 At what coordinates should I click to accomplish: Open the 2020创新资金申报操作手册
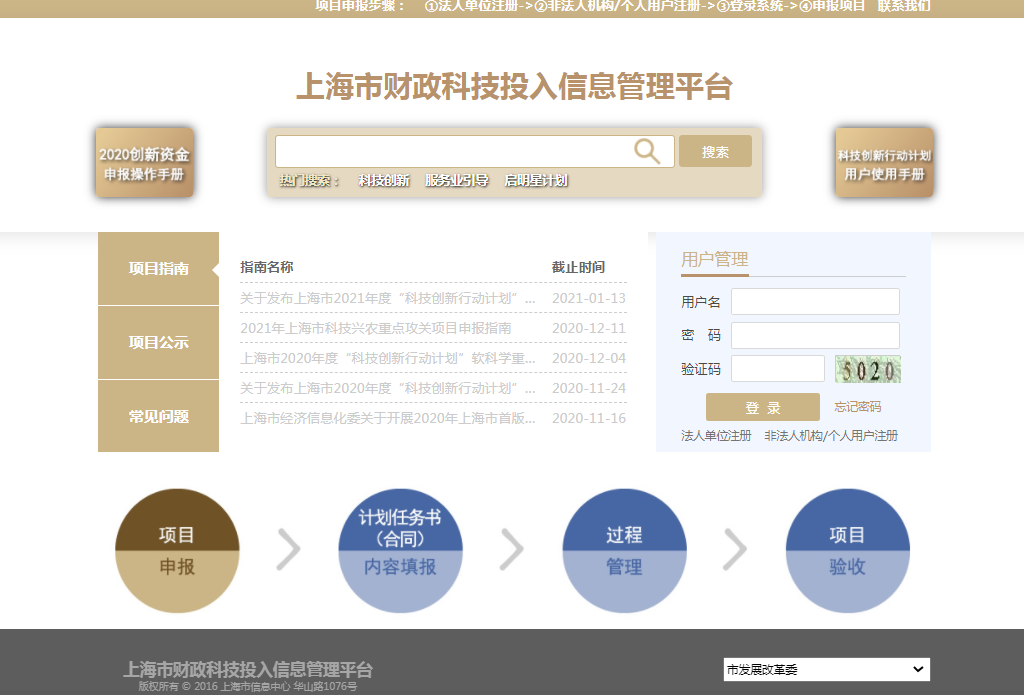pos(144,161)
